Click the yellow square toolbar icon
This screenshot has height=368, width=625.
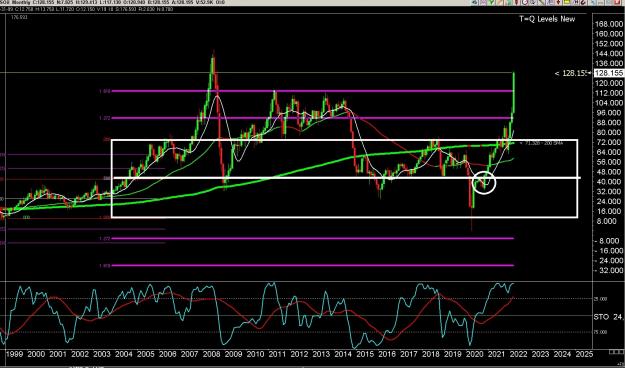(566, 3)
